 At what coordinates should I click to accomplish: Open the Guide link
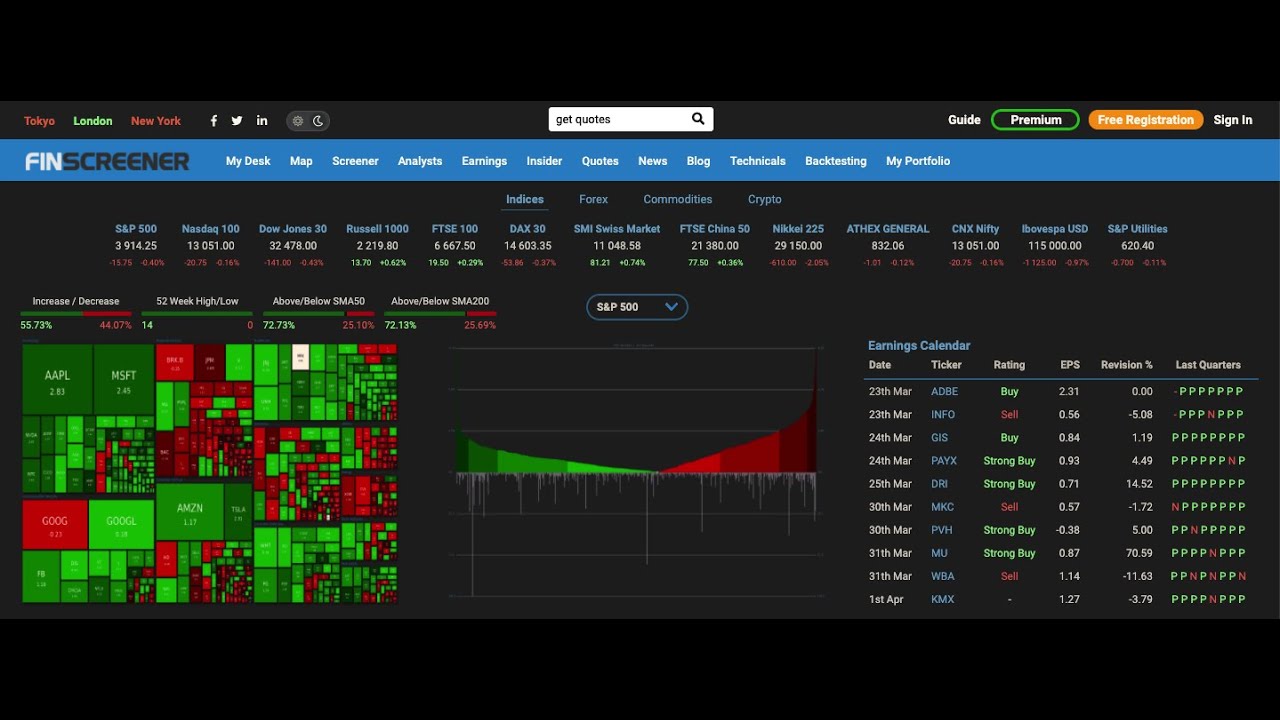pyautogui.click(x=964, y=120)
